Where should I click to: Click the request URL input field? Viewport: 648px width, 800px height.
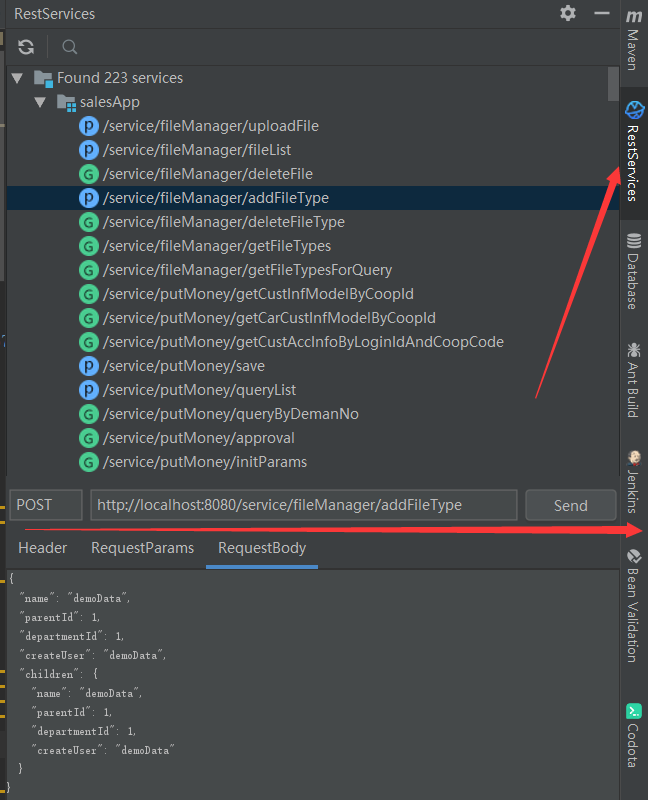pyautogui.click(x=303, y=505)
